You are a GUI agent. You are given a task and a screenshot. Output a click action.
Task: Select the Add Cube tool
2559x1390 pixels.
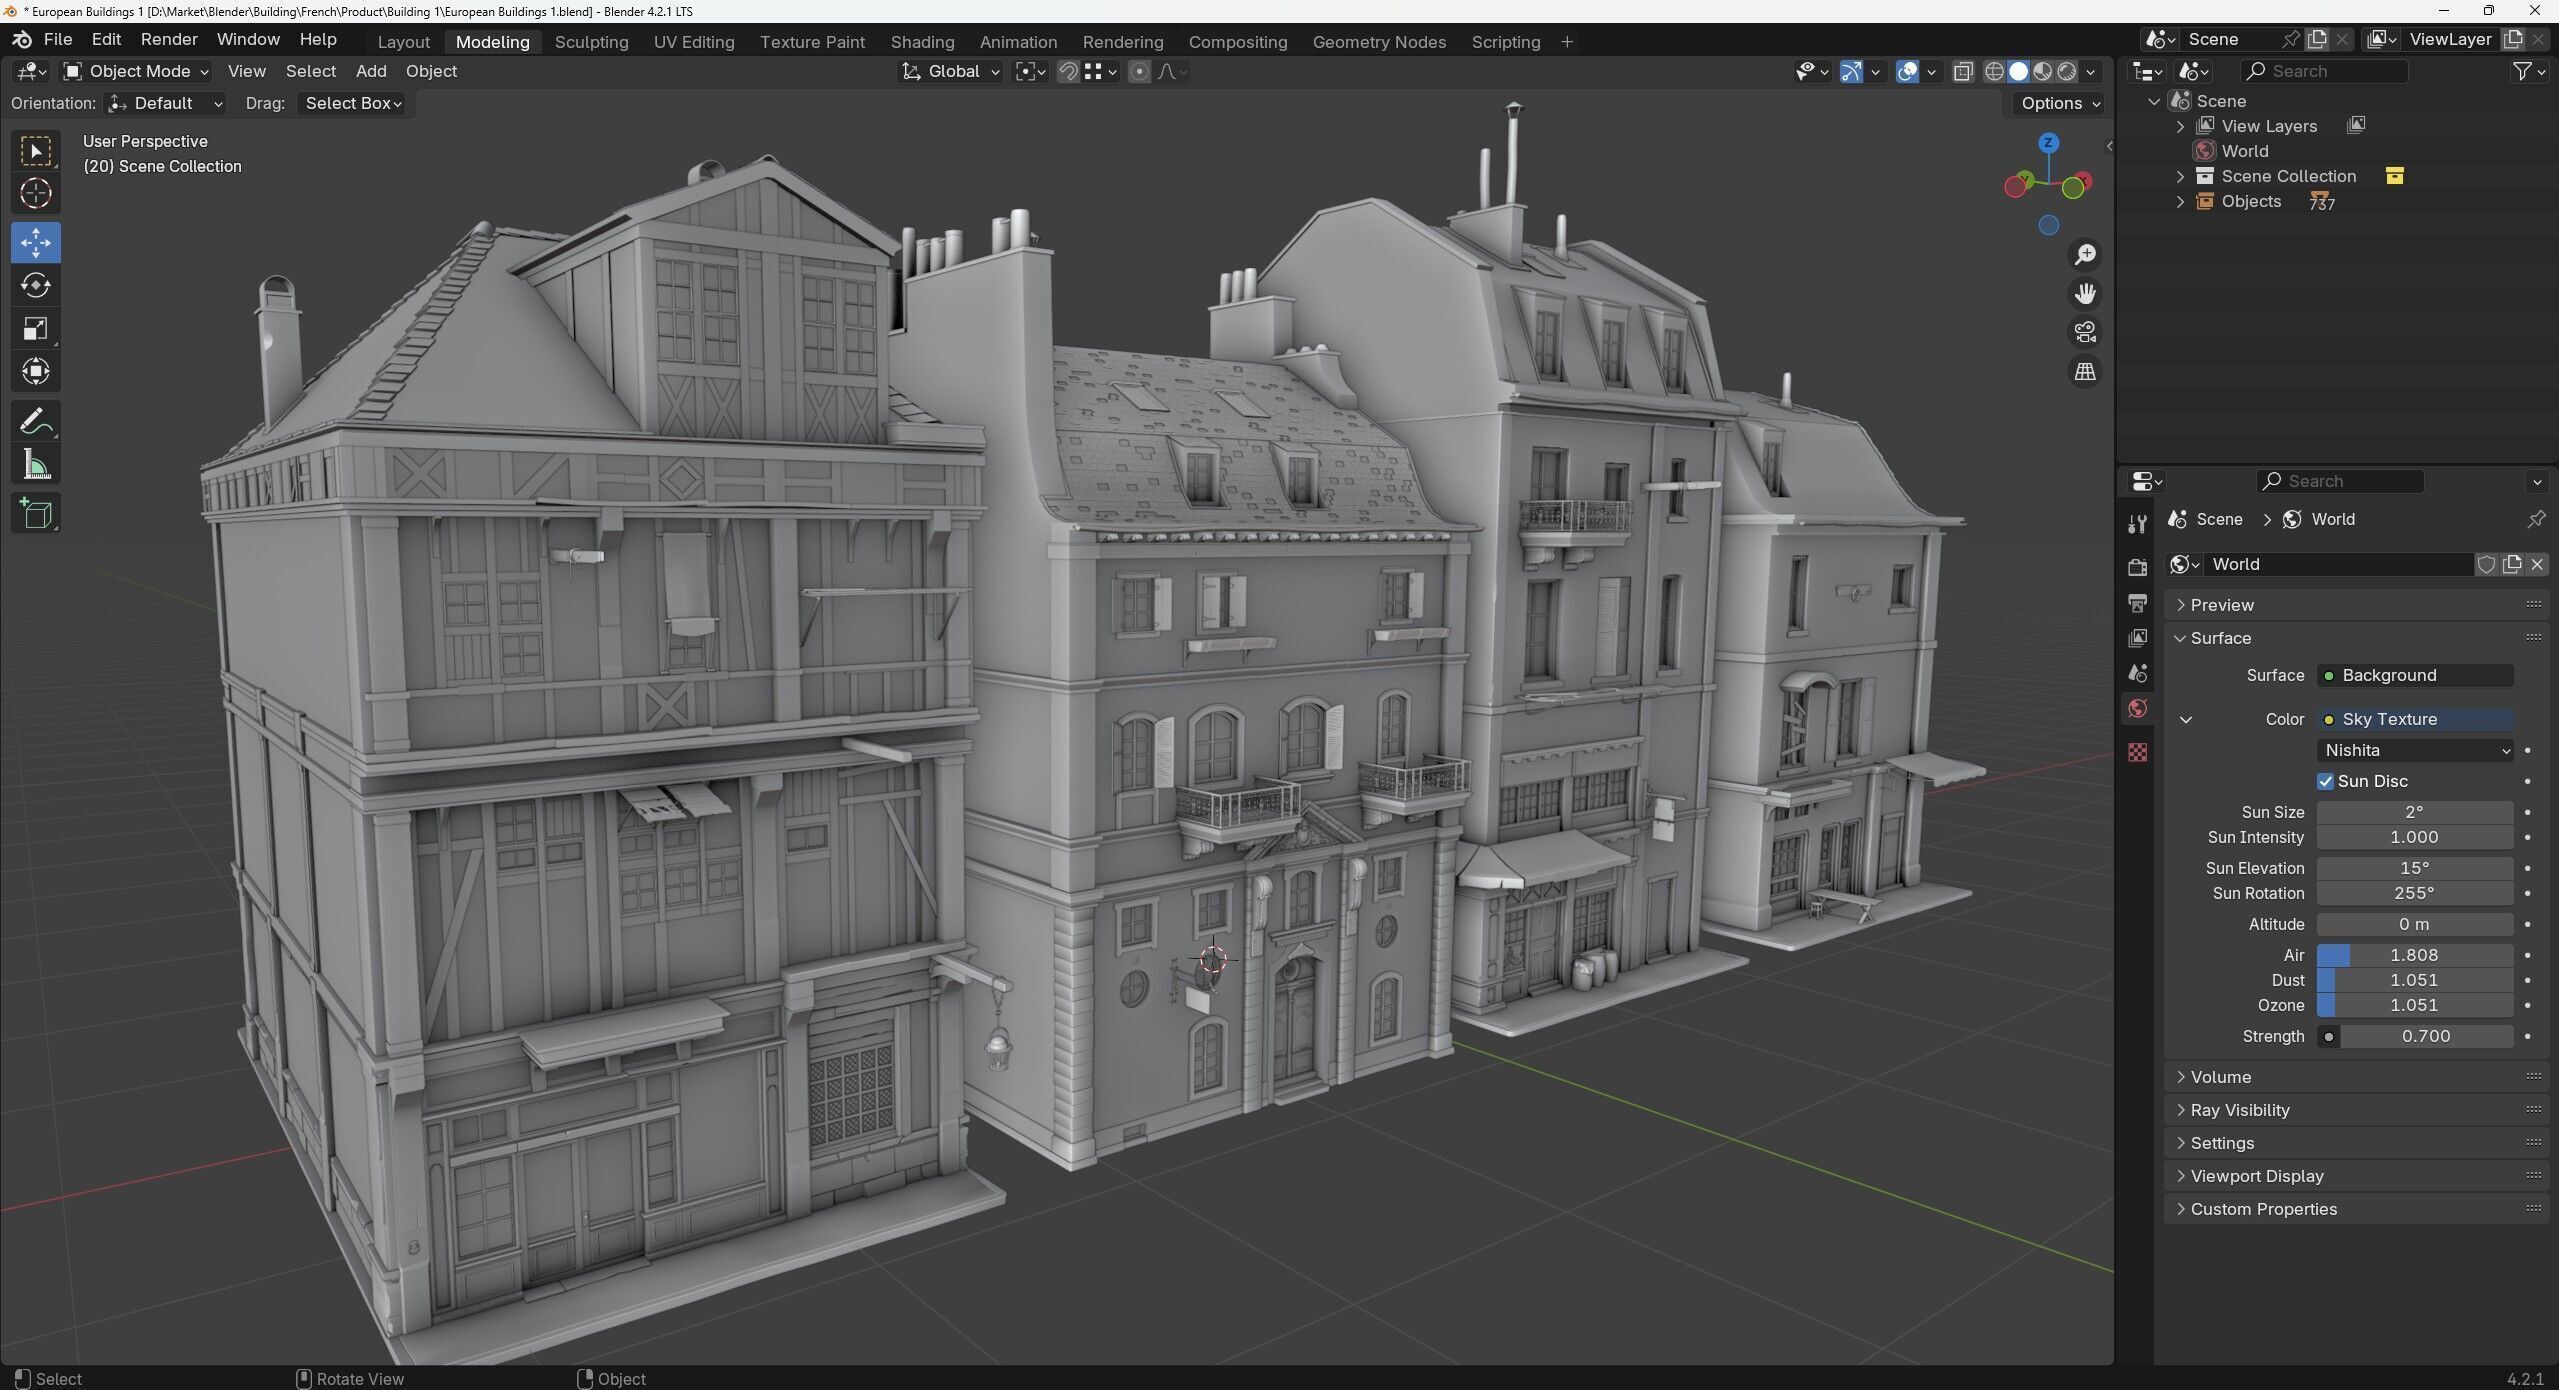(x=36, y=513)
